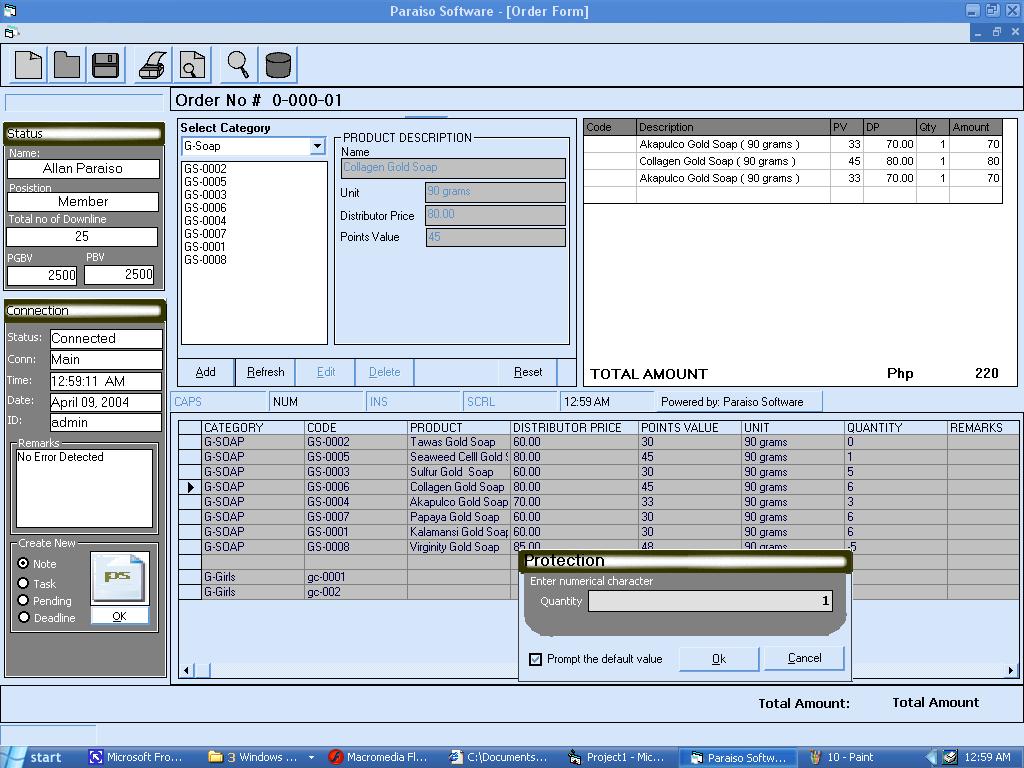Click the Open folder toolbar icon
Image resolution: width=1024 pixels, height=768 pixels.
pyautogui.click(x=67, y=65)
